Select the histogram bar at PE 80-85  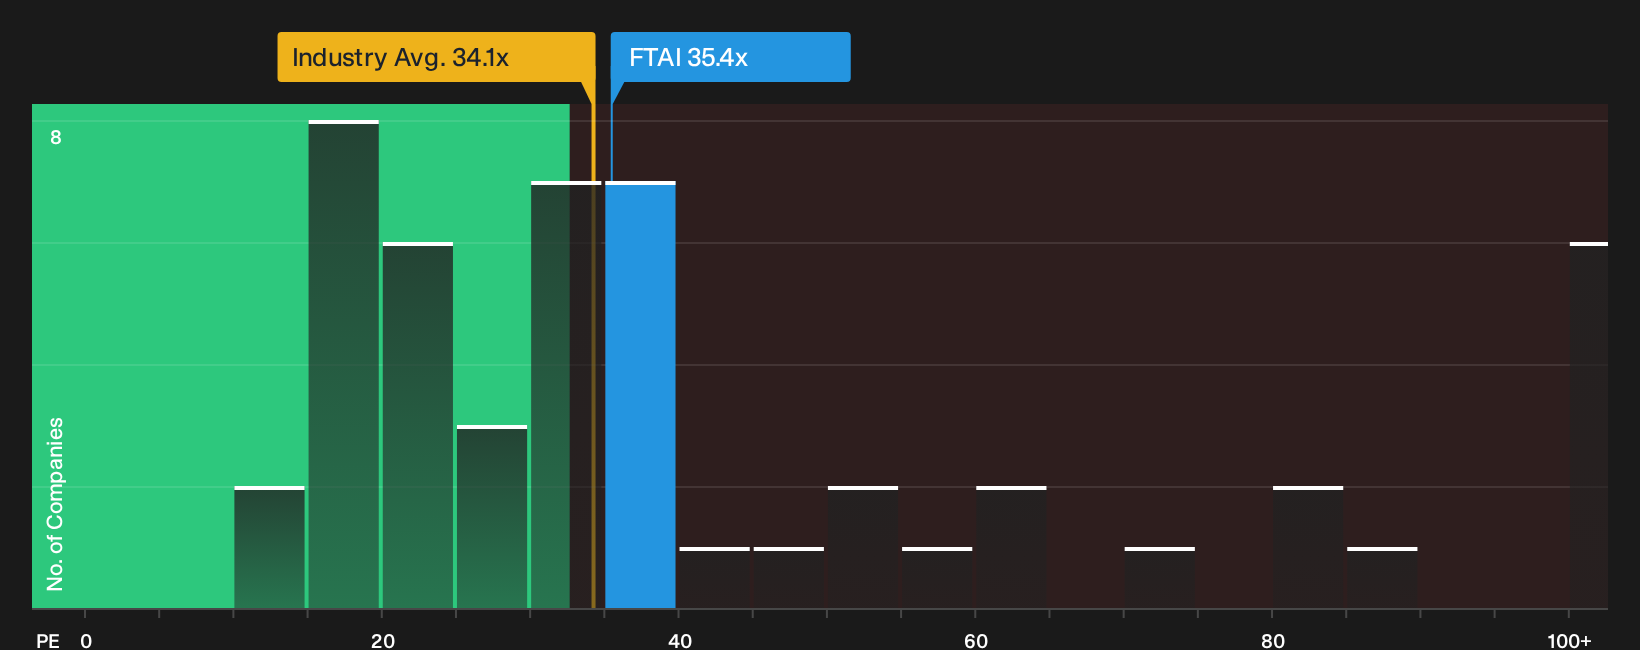point(1308,547)
